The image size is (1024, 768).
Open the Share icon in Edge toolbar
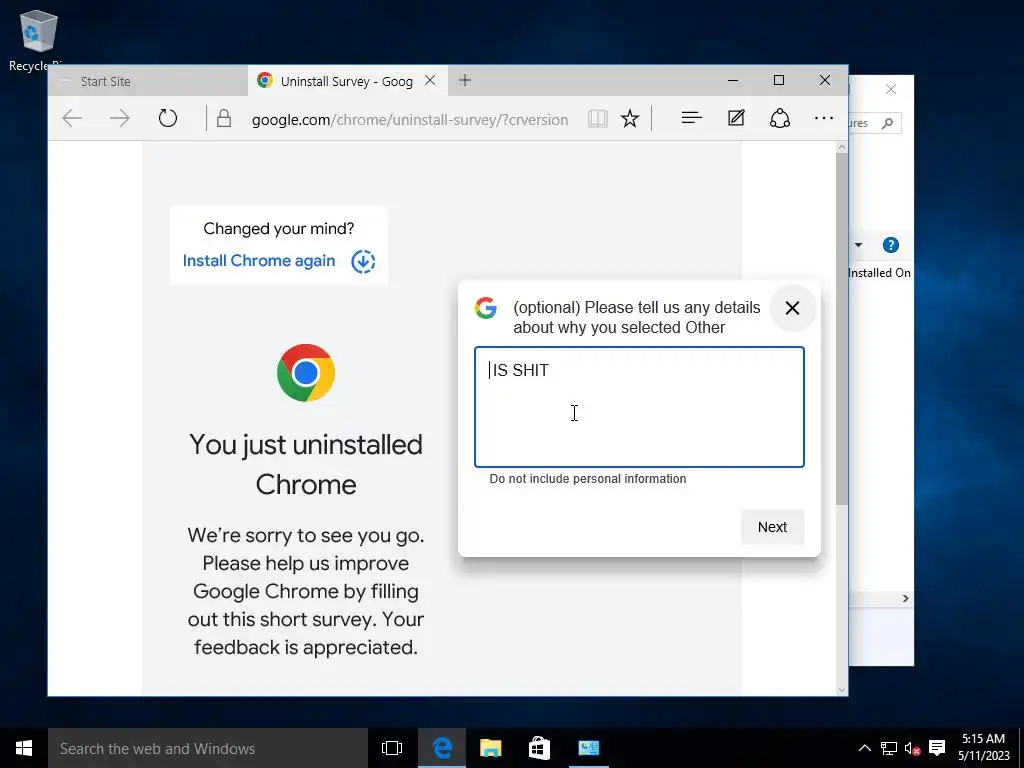point(780,118)
